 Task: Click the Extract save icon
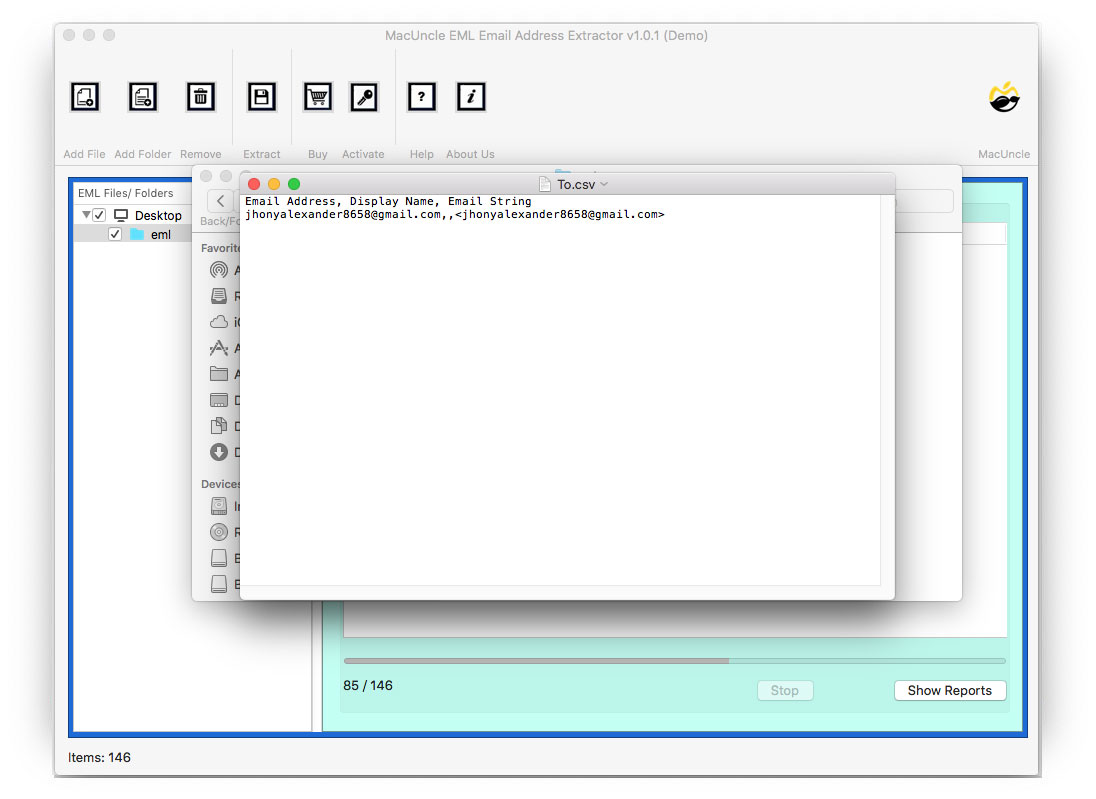[x=261, y=97]
